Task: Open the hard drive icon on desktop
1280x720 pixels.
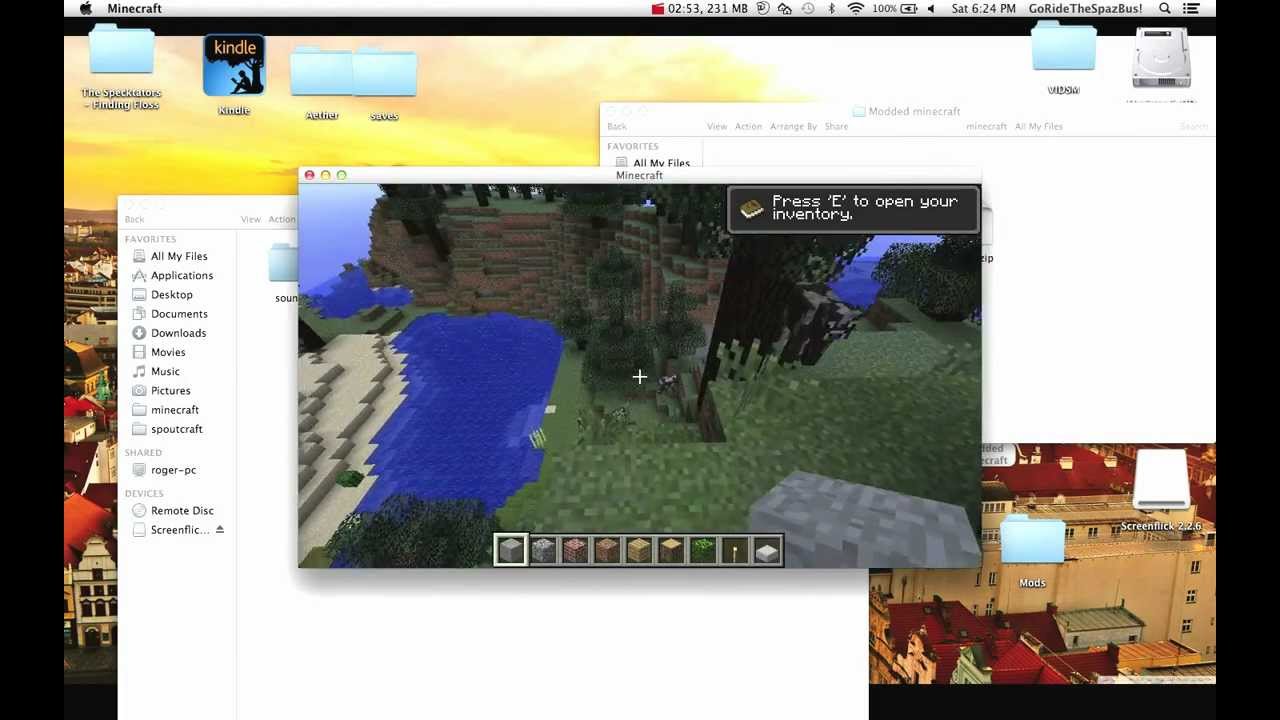Action: pos(1161,59)
